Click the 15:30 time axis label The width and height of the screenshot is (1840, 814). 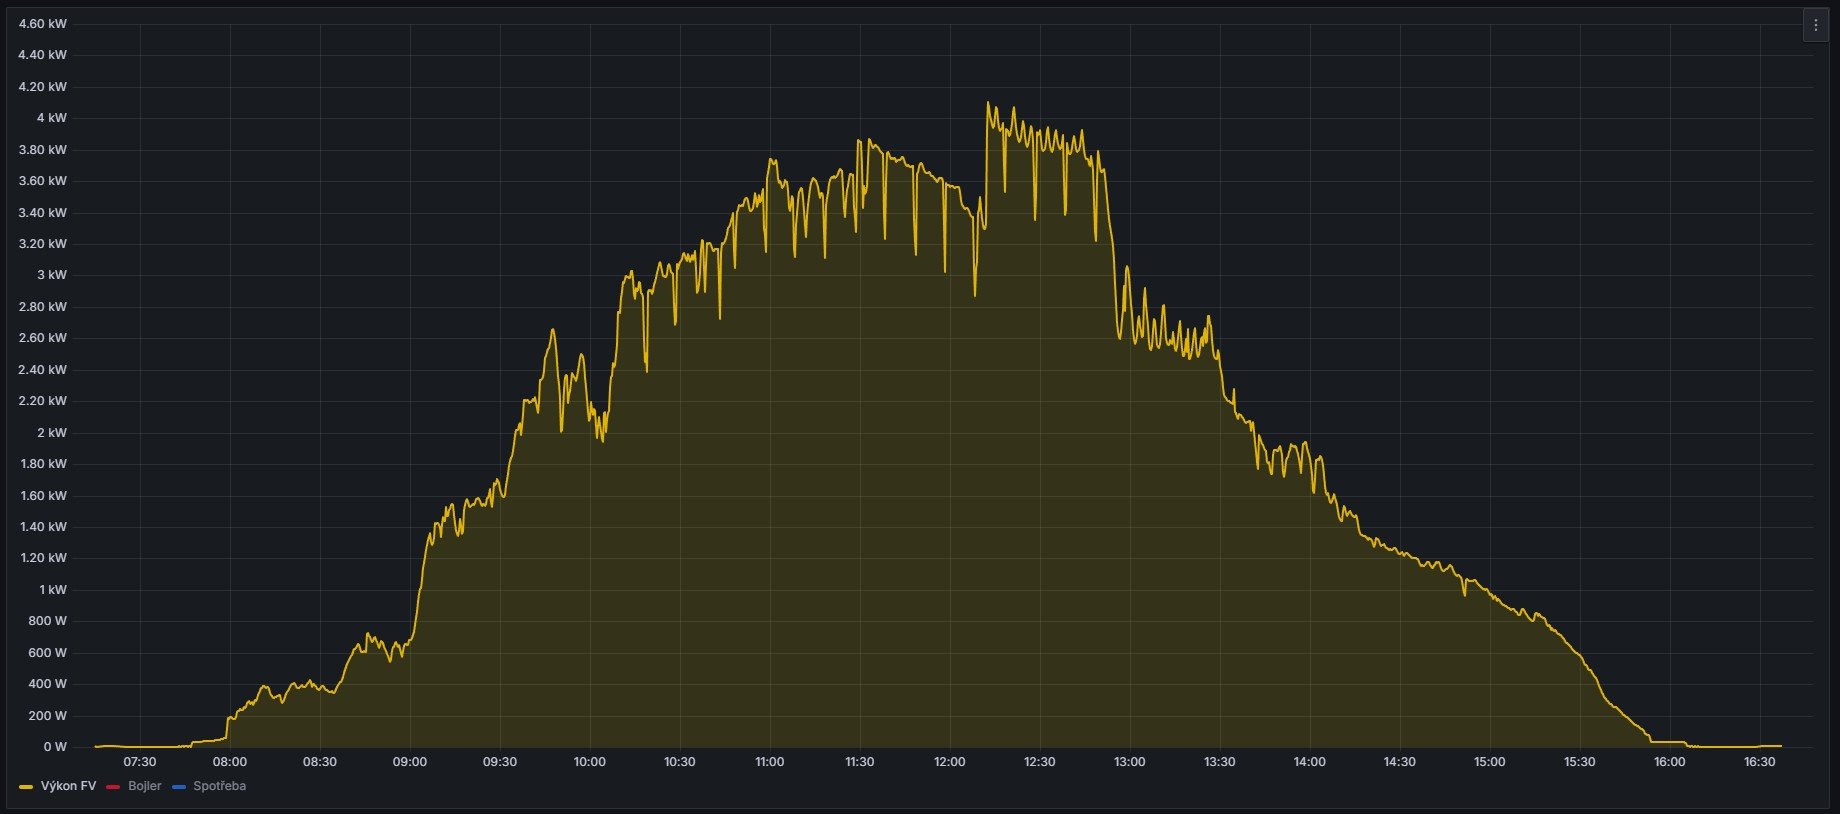coord(1579,762)
